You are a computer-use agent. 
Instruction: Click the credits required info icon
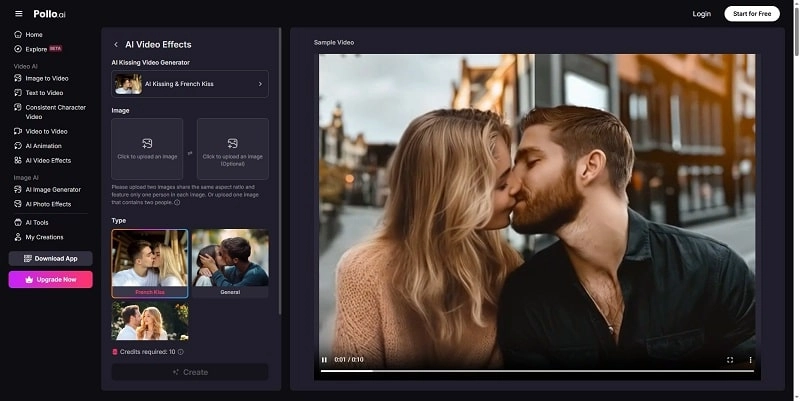tap(181, 352)
